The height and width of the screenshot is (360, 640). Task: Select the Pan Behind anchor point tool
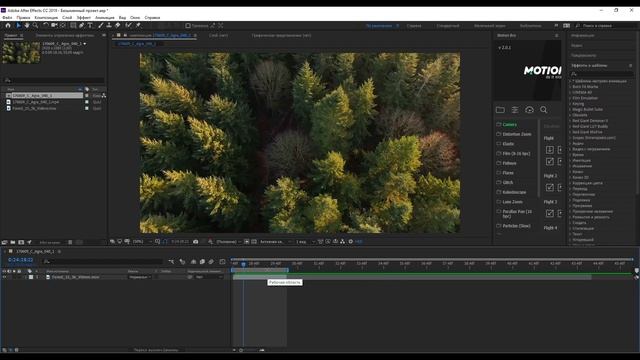tap(62, 25)
